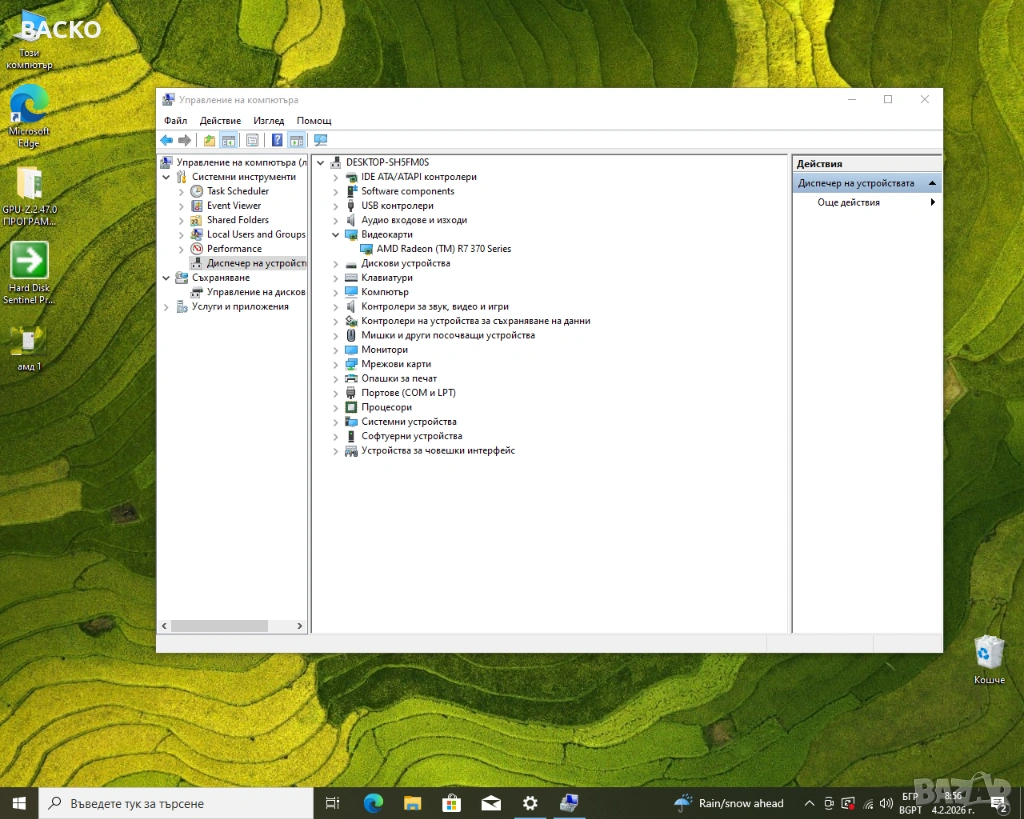Open the Действие menu
The height and width of the screenshot is (819, 1024).
click(x=220, y=121)
